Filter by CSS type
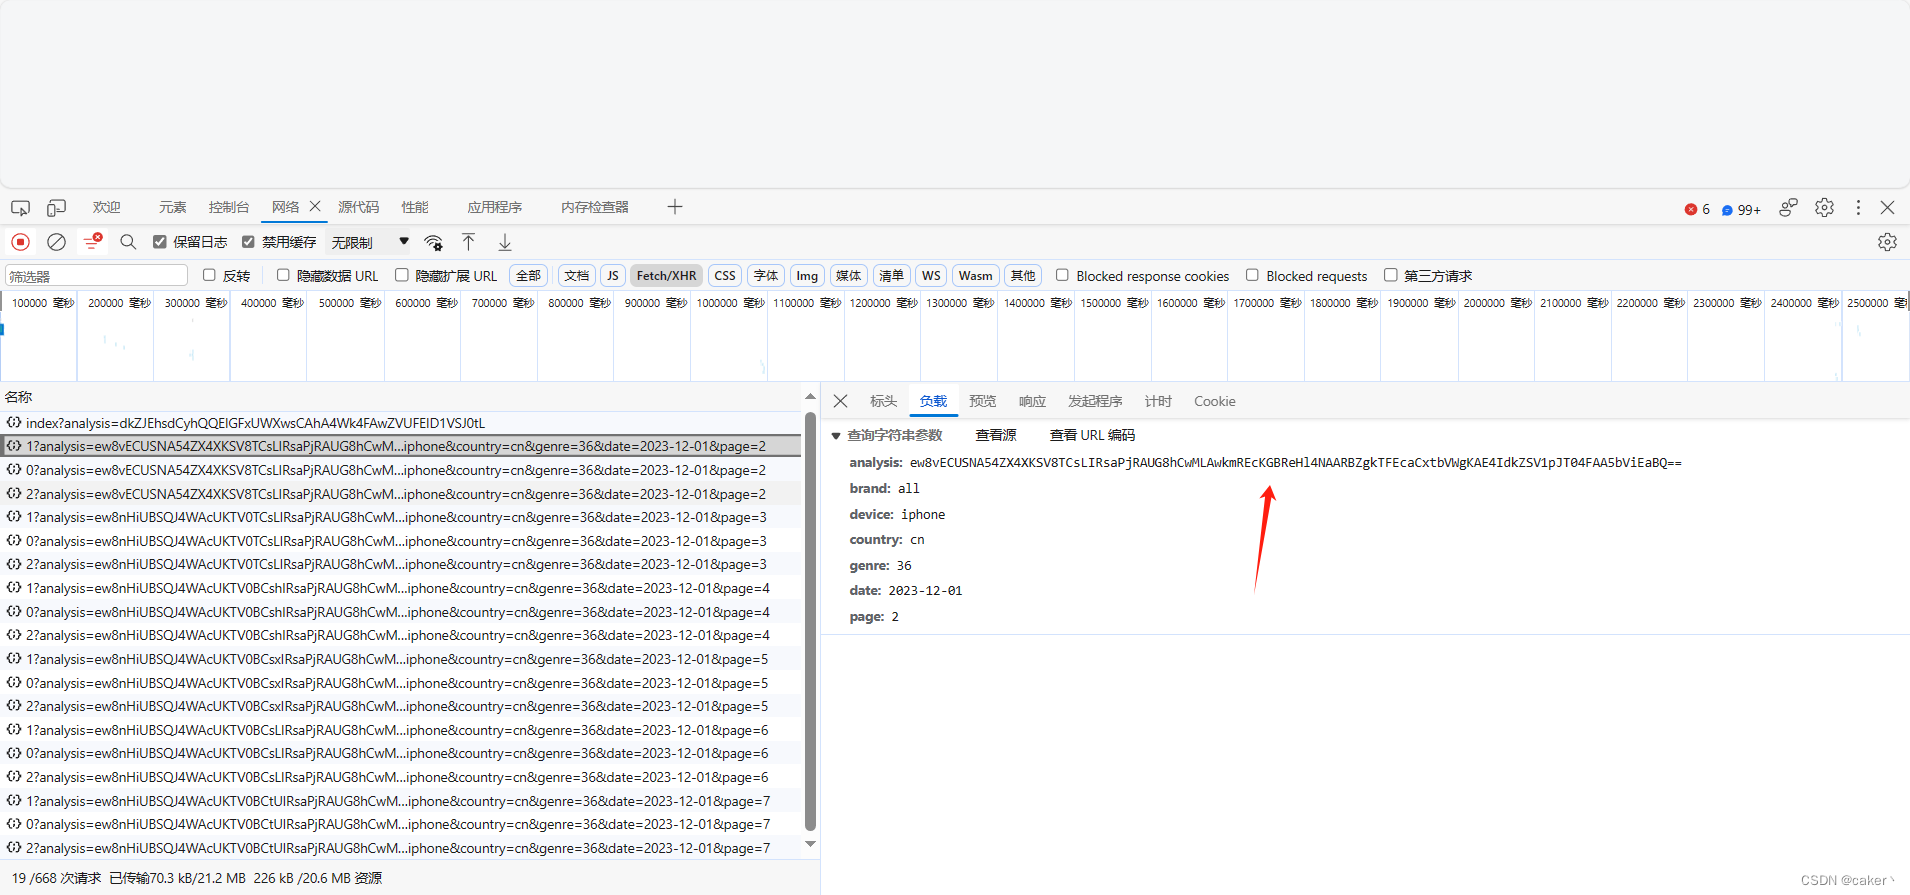Screen dimensions: 1910x895 pos(725,275)
